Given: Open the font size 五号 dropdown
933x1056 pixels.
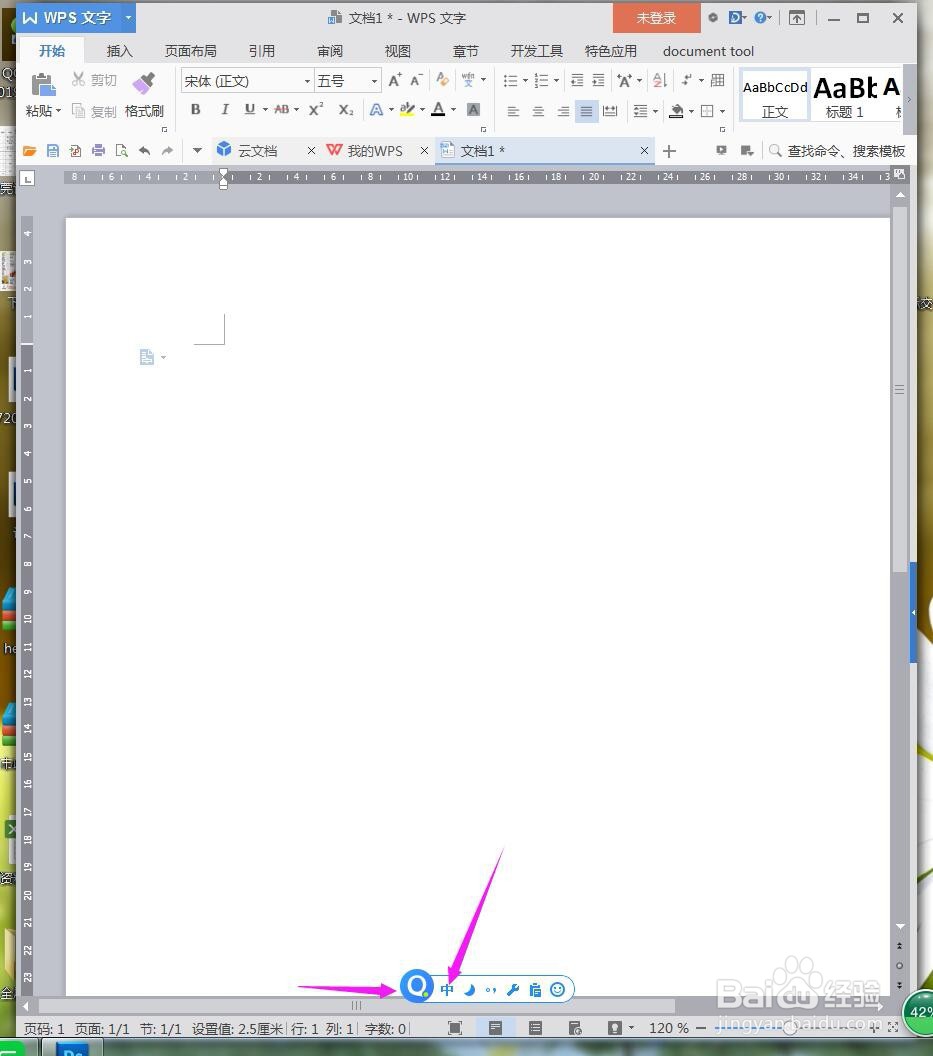Looking at the screenshot, I should (374, 81).
